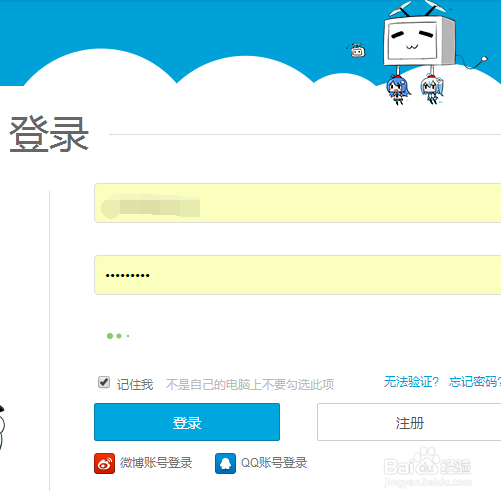
Task: Click the 注册 register button
Action: pos(409,422)
